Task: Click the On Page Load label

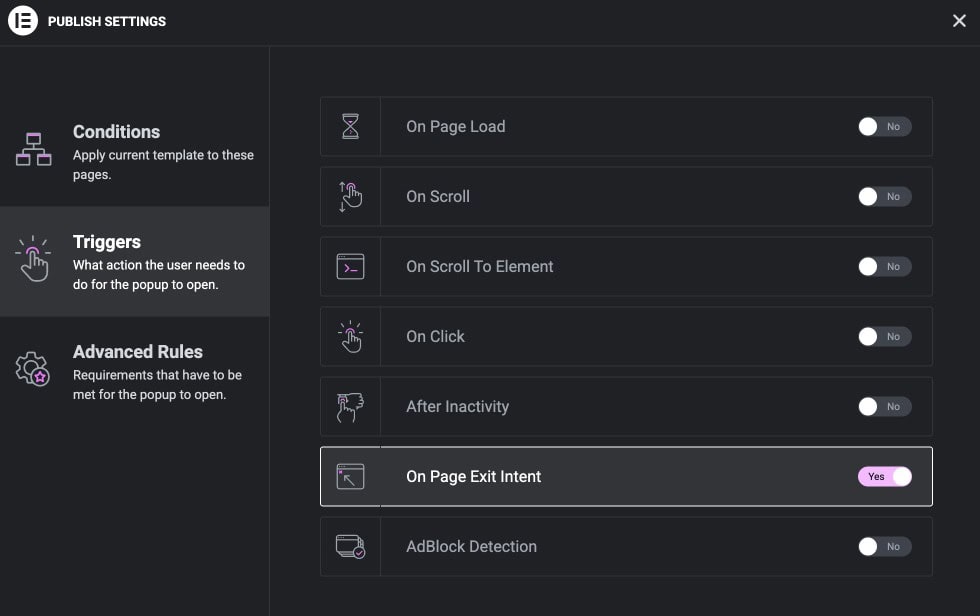Action: pos(456,127)
